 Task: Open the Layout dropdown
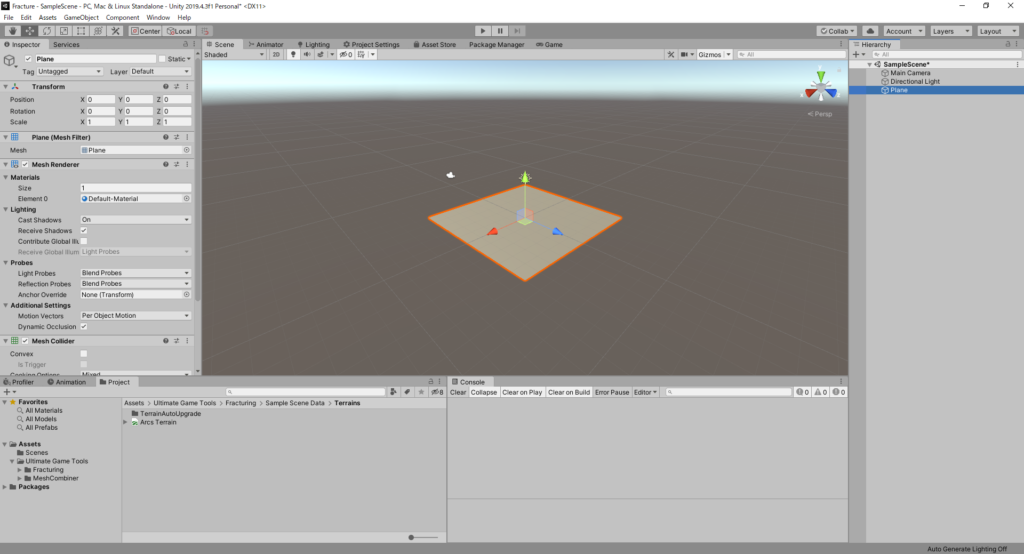click(x=998, y=31)
